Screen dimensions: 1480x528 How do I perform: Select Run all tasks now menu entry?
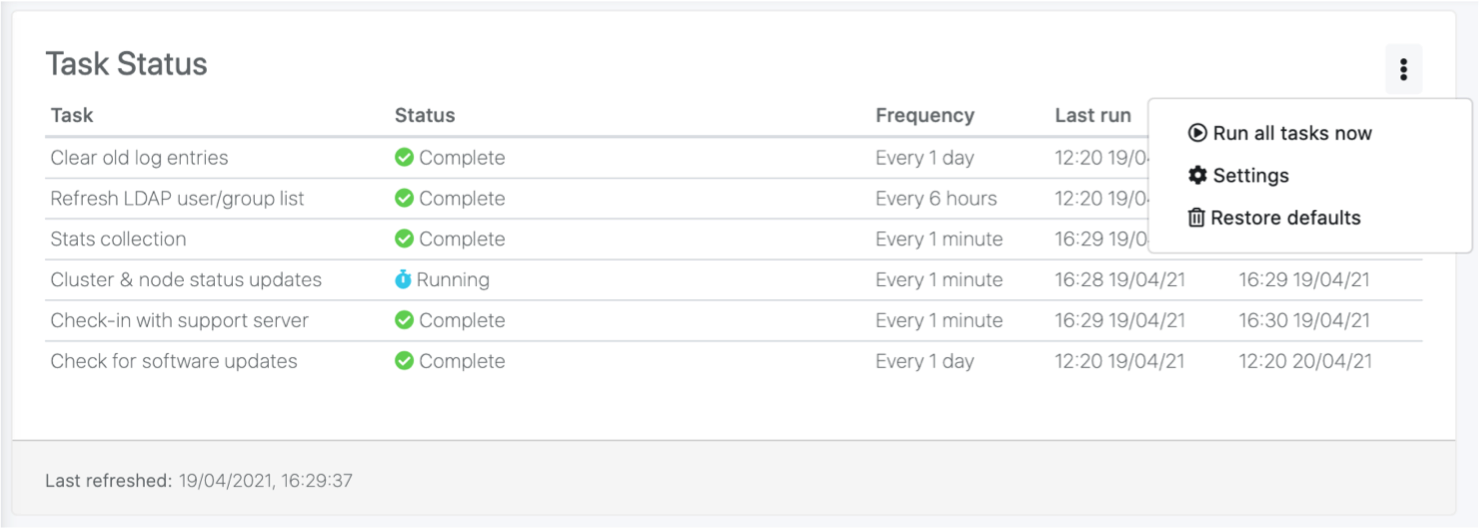(x=1291, y=133)
